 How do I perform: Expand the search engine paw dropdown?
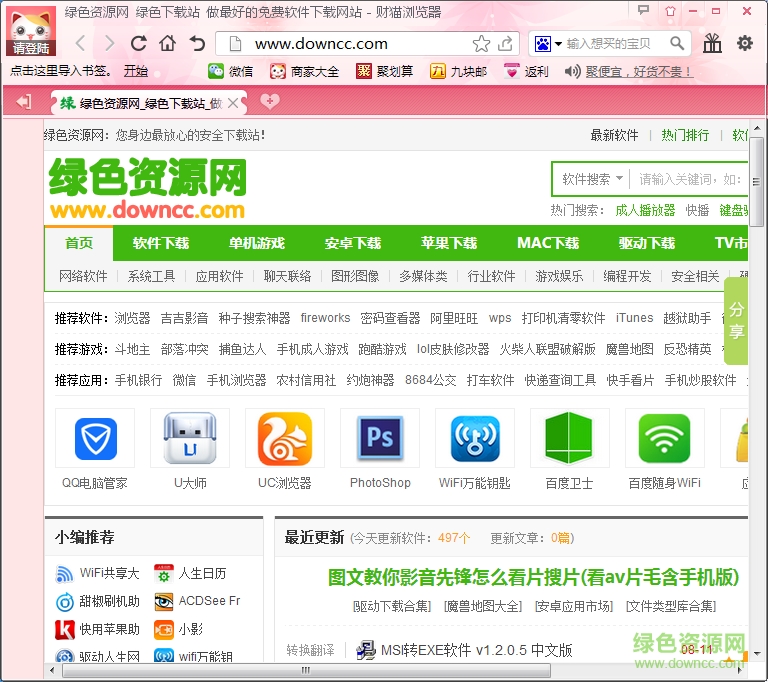pyautogui.click(x=548, y=44)
